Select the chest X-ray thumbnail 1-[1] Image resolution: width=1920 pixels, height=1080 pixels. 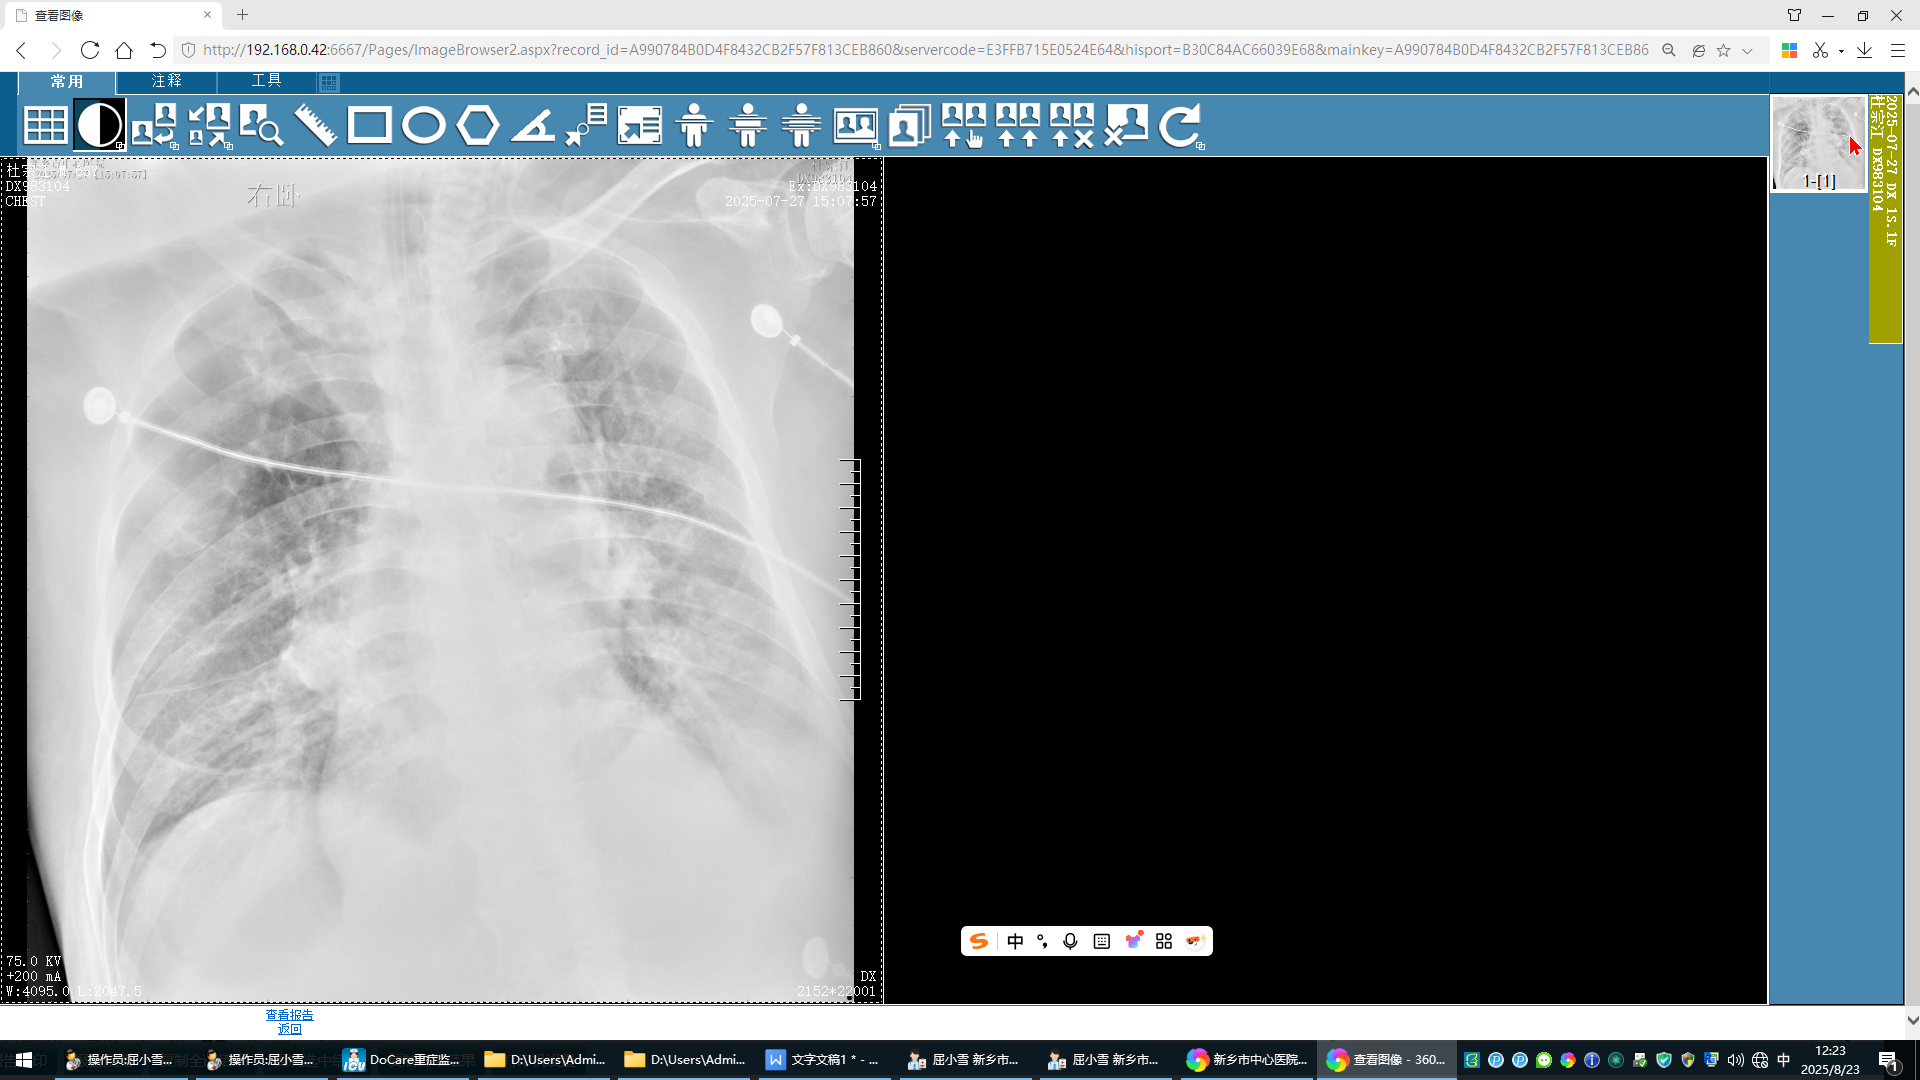(x=1818, y=142)
